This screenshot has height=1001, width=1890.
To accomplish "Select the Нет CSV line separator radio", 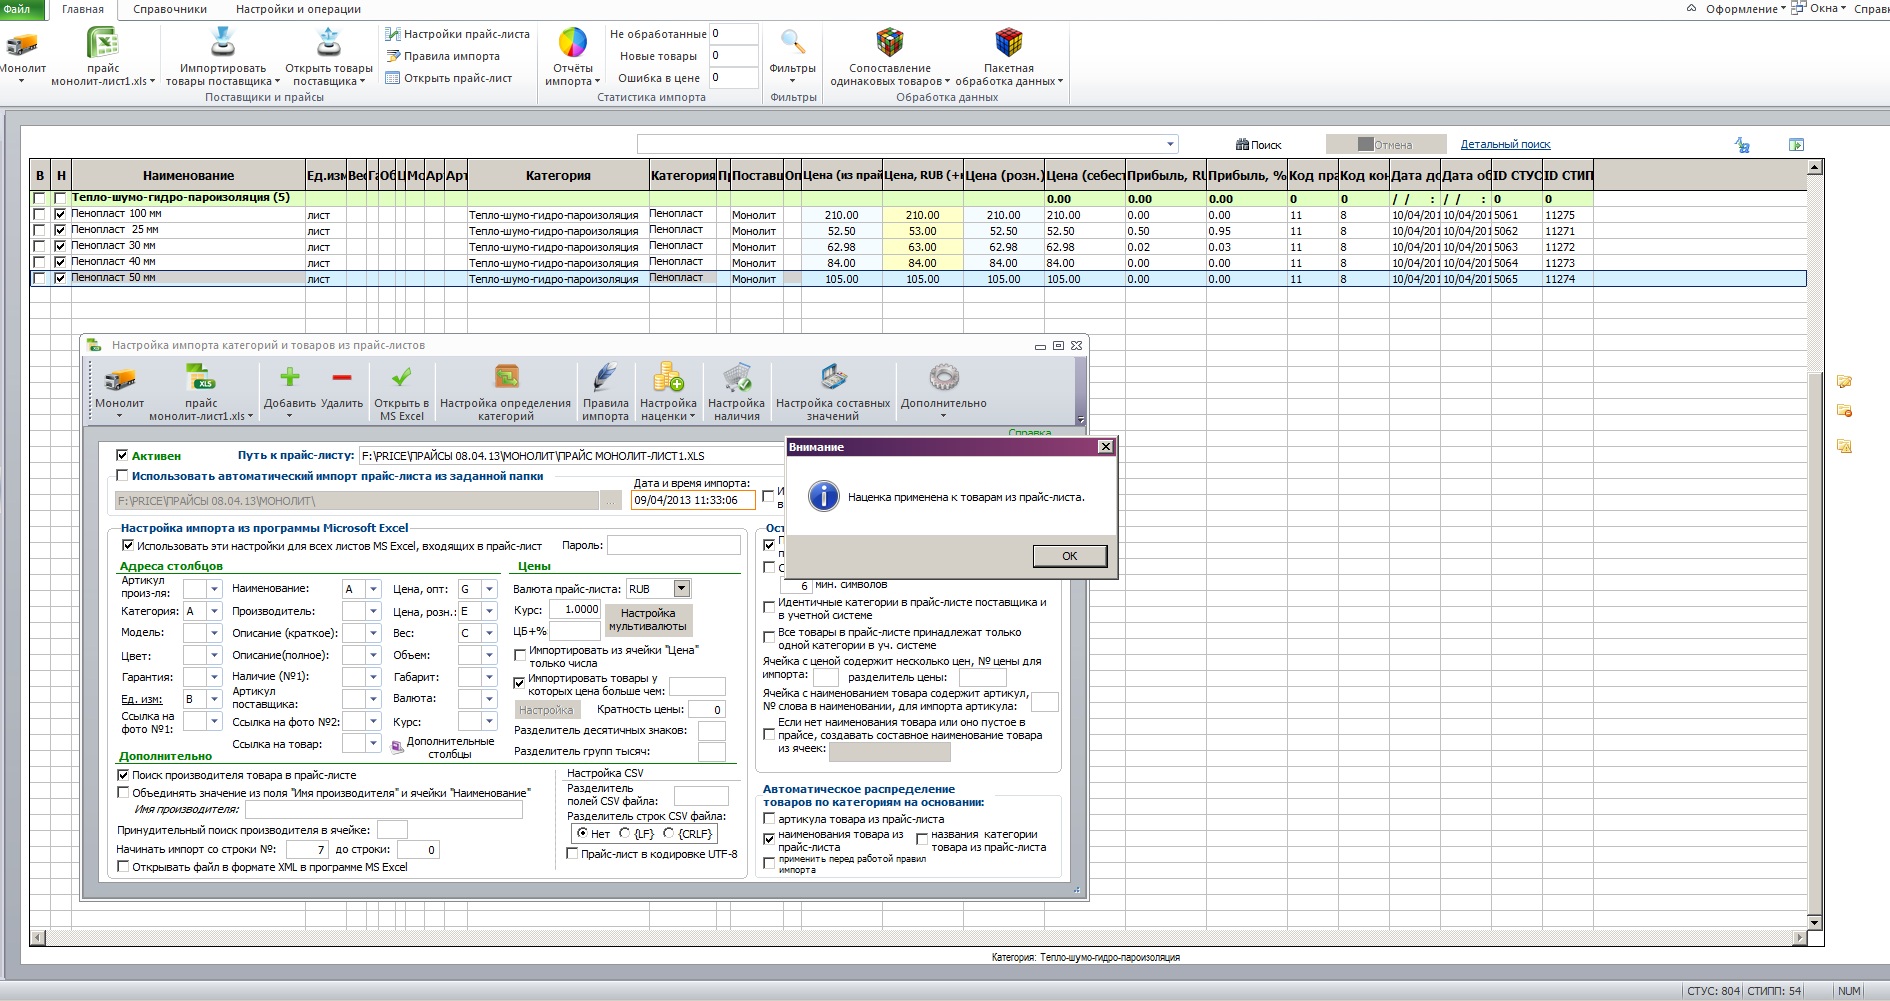I will point(582,833).
